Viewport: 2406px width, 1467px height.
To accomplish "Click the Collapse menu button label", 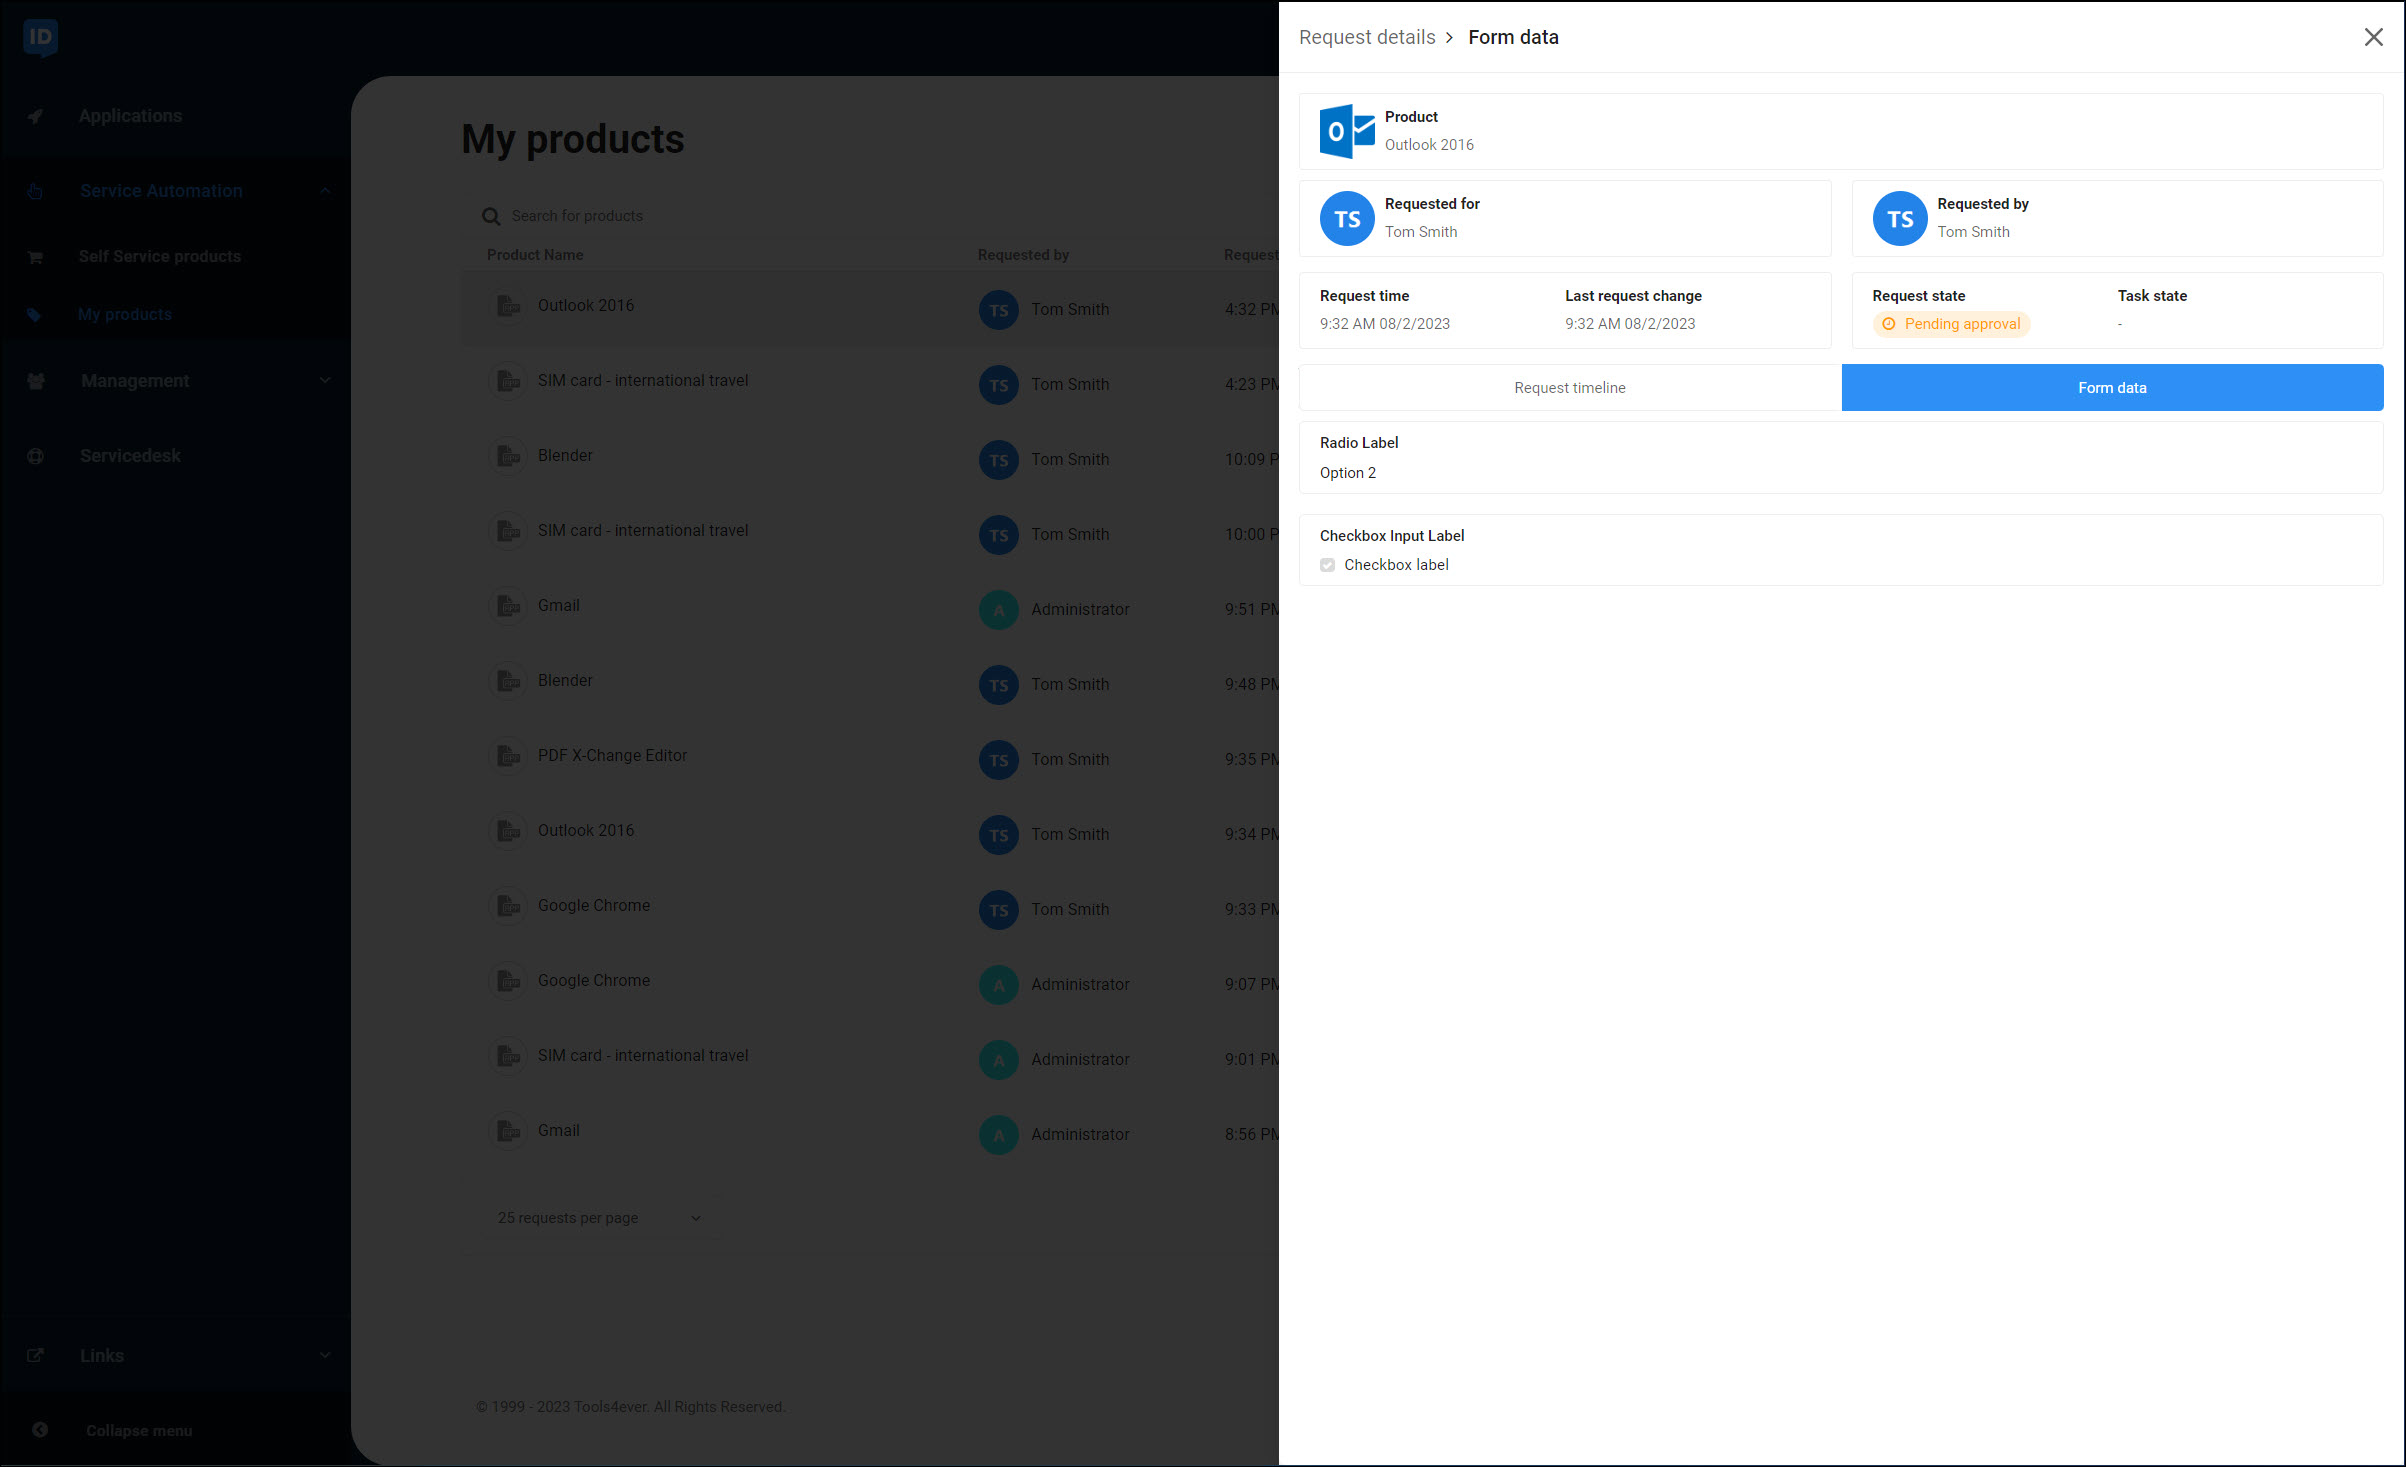I will click(x=139, y=1431).
